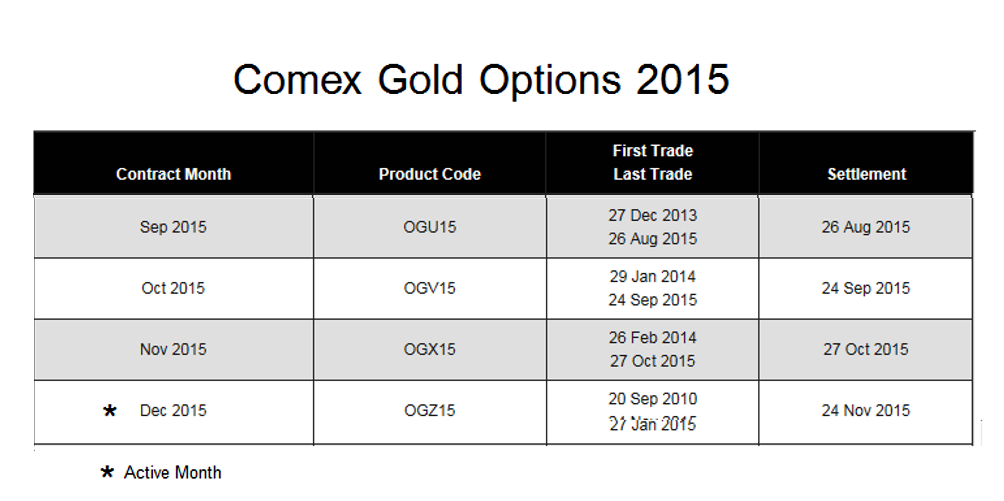Image resolution: width=1004 pixels, height=501 pixels.
Task: Click the 24 Nov 2015 settlement date
Action: 866,411
